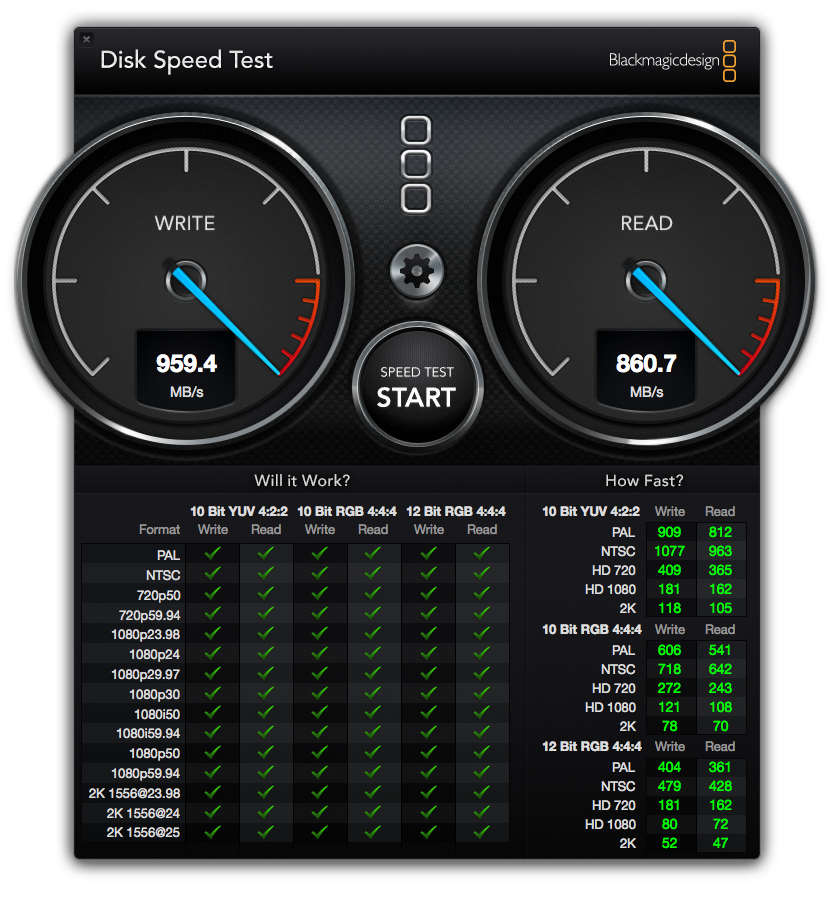Click the 47 2K read value

click(721, 843)
